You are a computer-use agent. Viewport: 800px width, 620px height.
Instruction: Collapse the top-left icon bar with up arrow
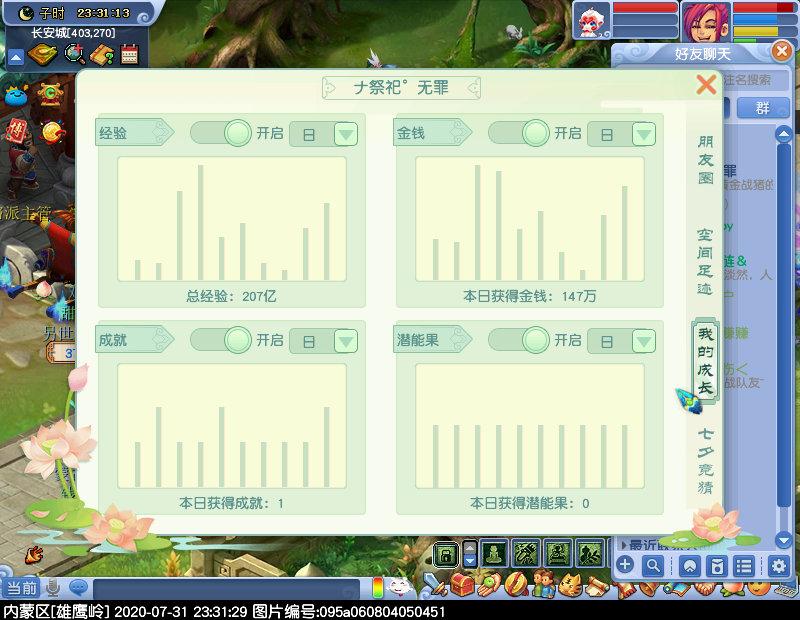16,57
